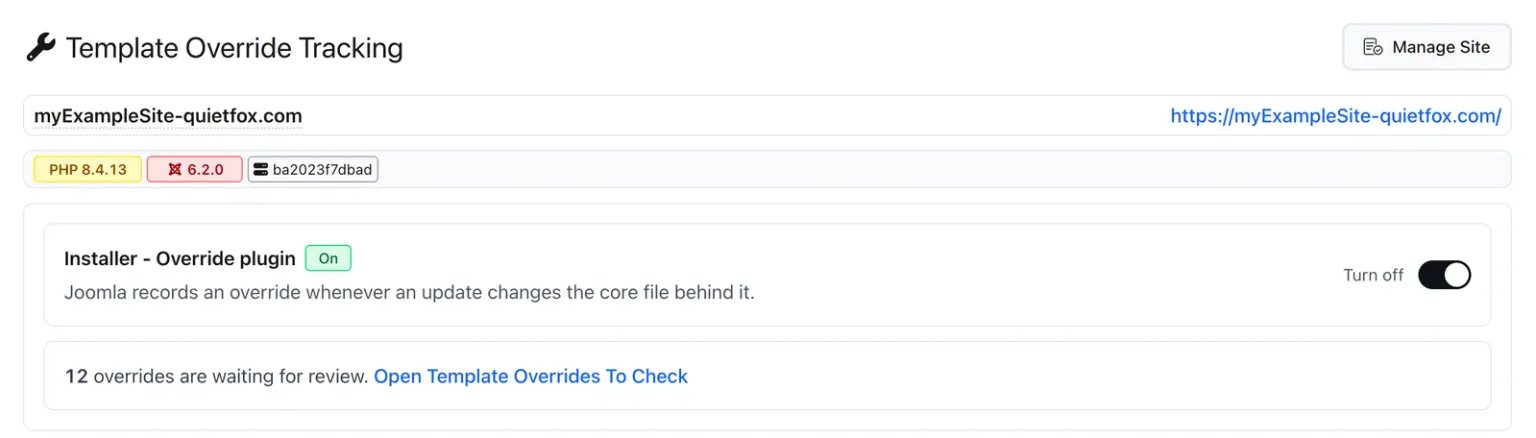Select the myExampleSite-quietfox.com site name
Screen dimensions: 1536x438
[x=168, y=116]
